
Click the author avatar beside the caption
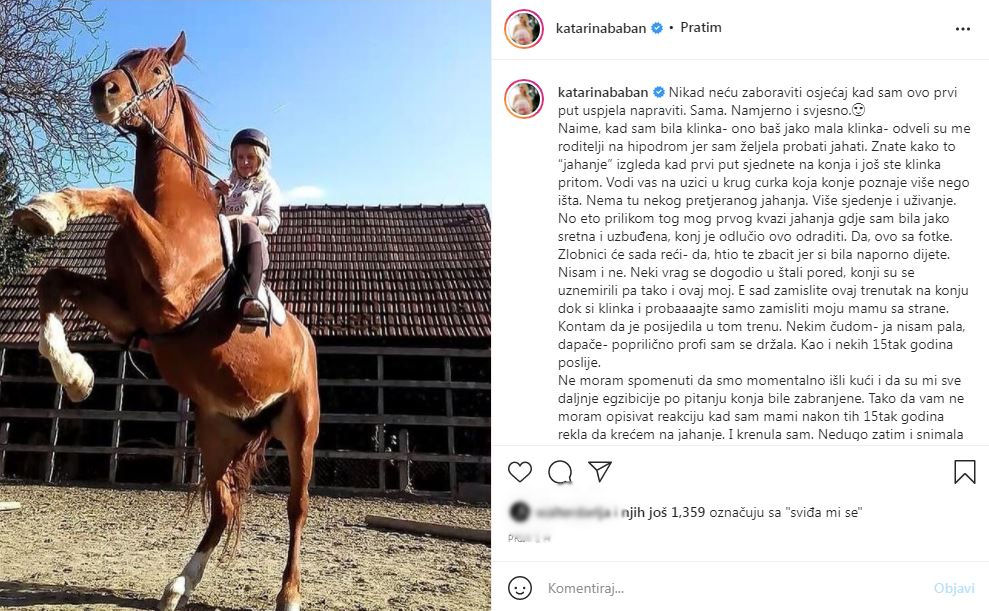pos(524,99)
